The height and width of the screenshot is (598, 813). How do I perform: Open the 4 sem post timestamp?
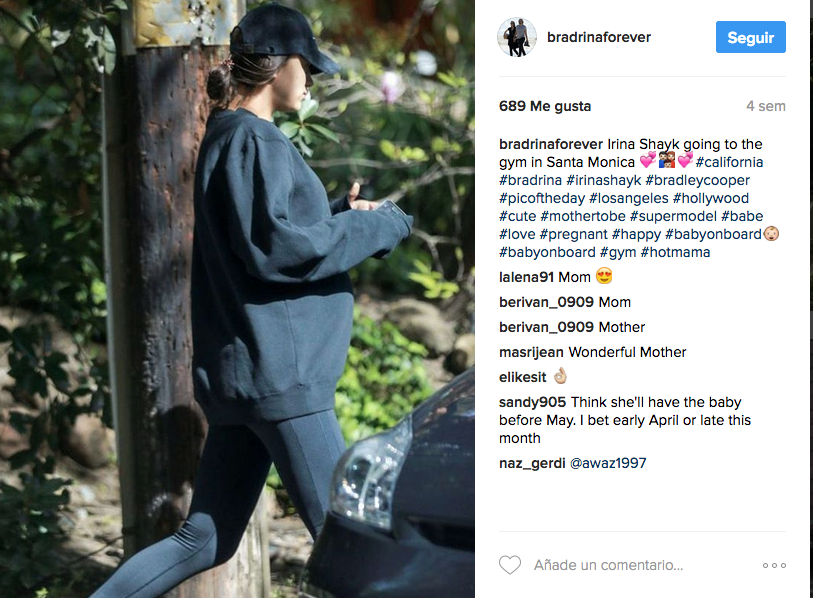click(766, 106)
